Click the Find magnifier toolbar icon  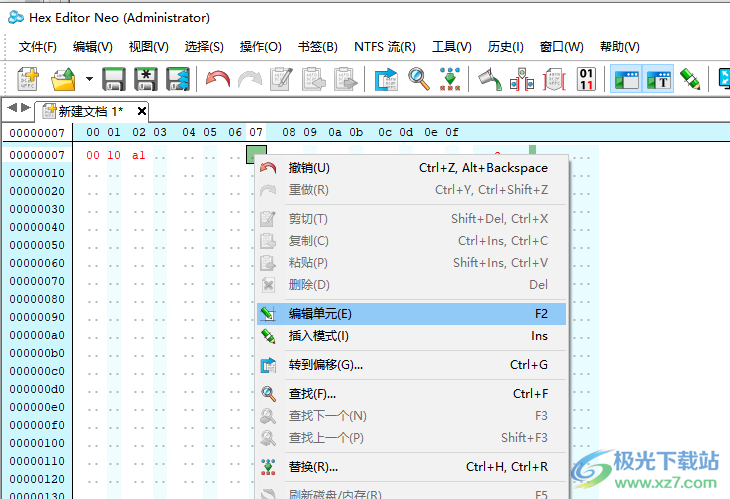pos(419,79)
